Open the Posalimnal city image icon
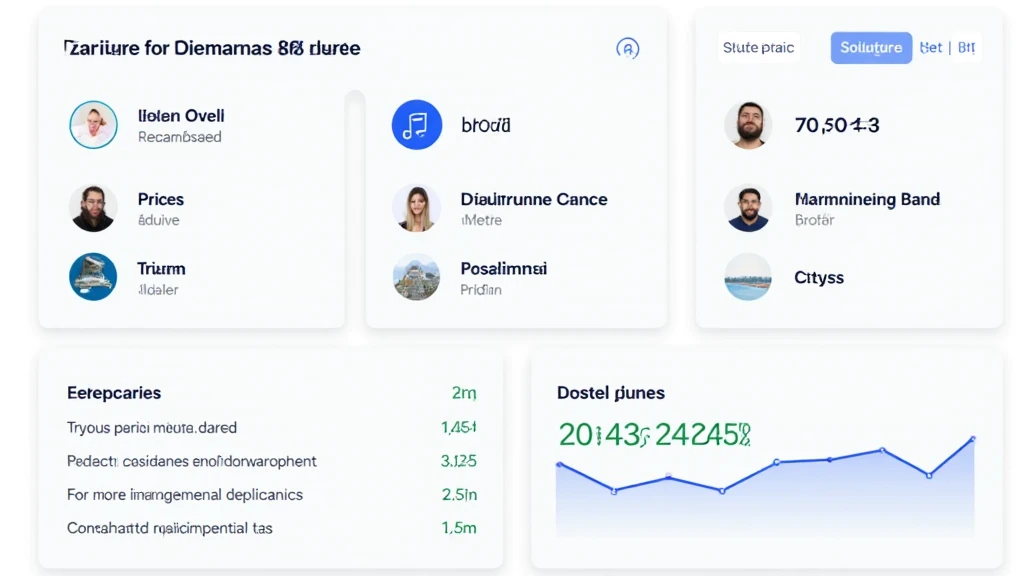 click(x=416, y=277)
